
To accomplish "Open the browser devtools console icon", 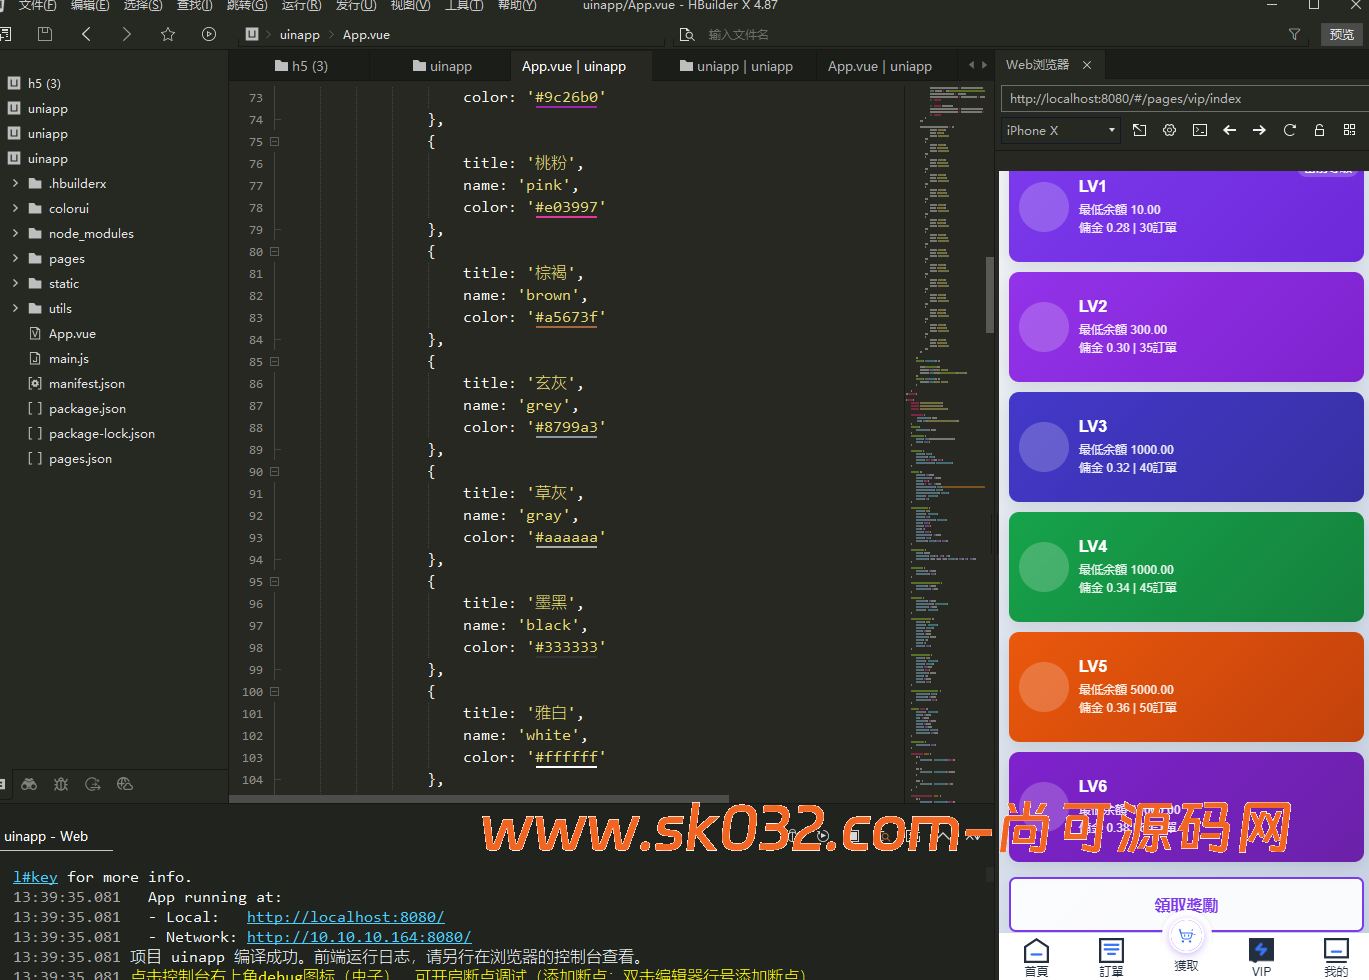I will 1200,130.
